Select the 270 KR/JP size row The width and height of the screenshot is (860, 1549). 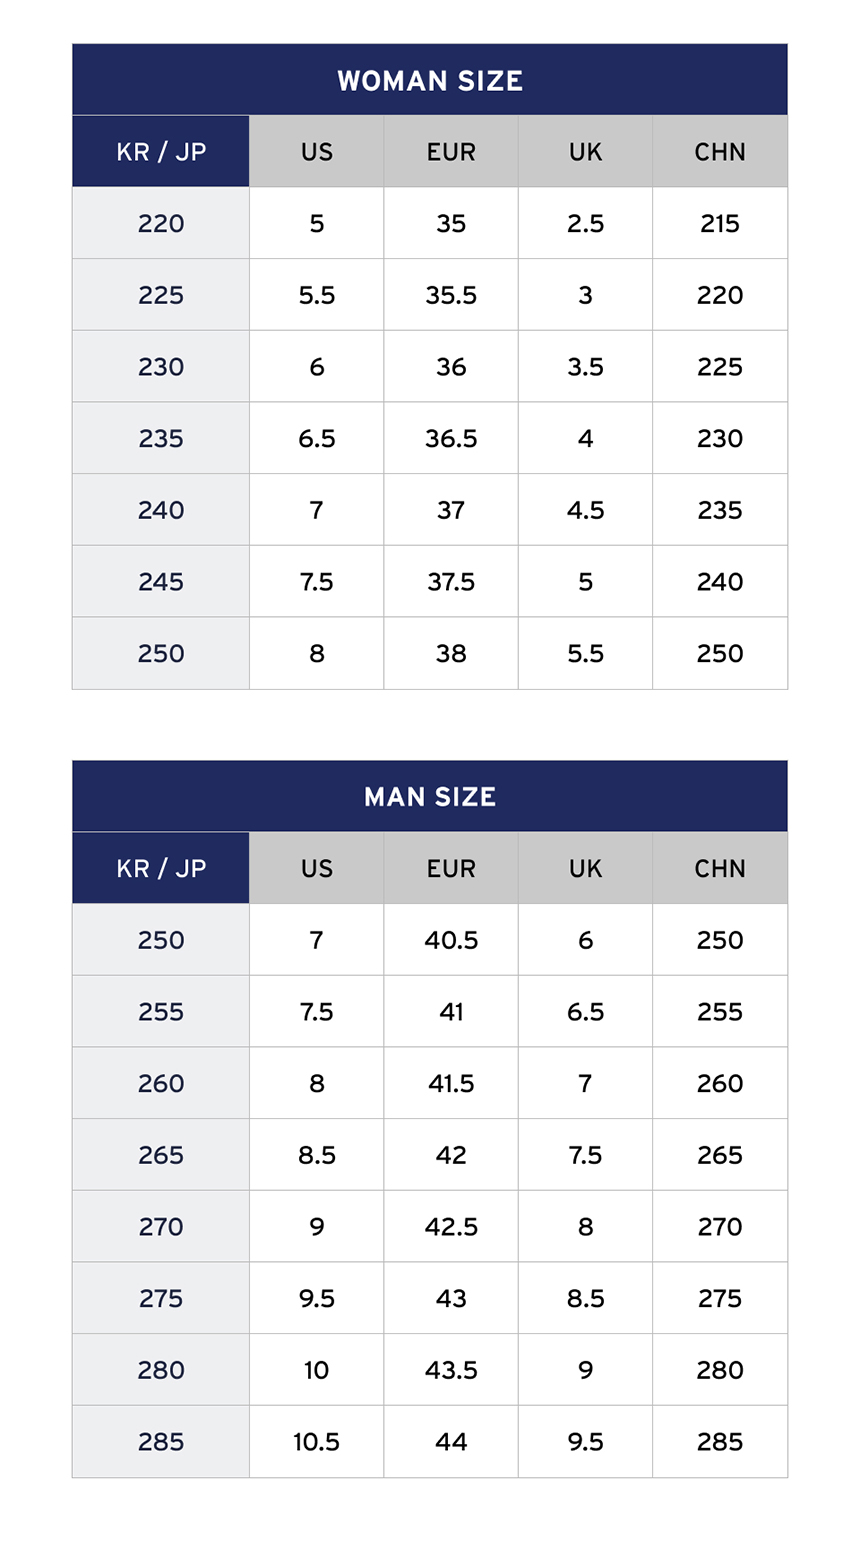coord(161,1226)
